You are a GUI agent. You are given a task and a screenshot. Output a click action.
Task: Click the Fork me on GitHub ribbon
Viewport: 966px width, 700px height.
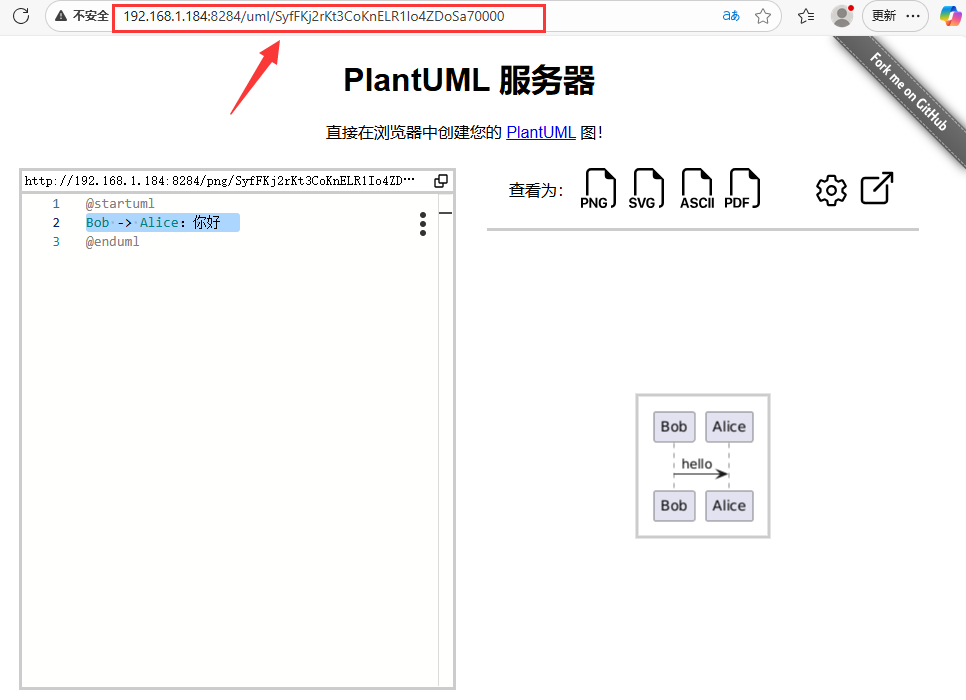click(908, 92)
